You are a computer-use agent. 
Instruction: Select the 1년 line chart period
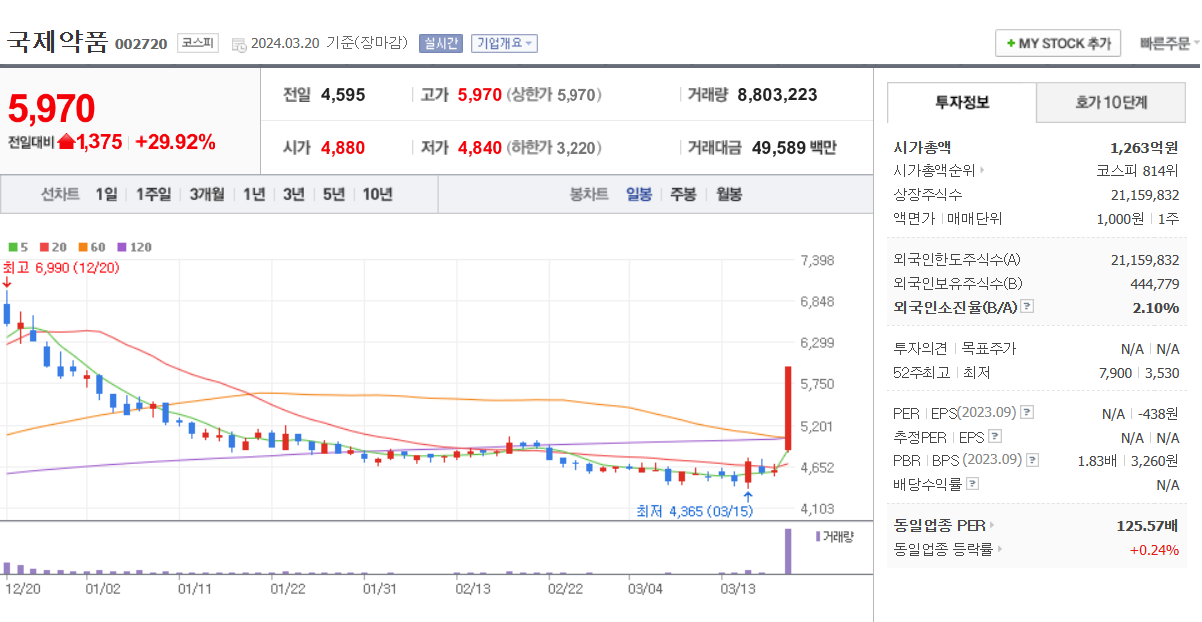(254, 194)
